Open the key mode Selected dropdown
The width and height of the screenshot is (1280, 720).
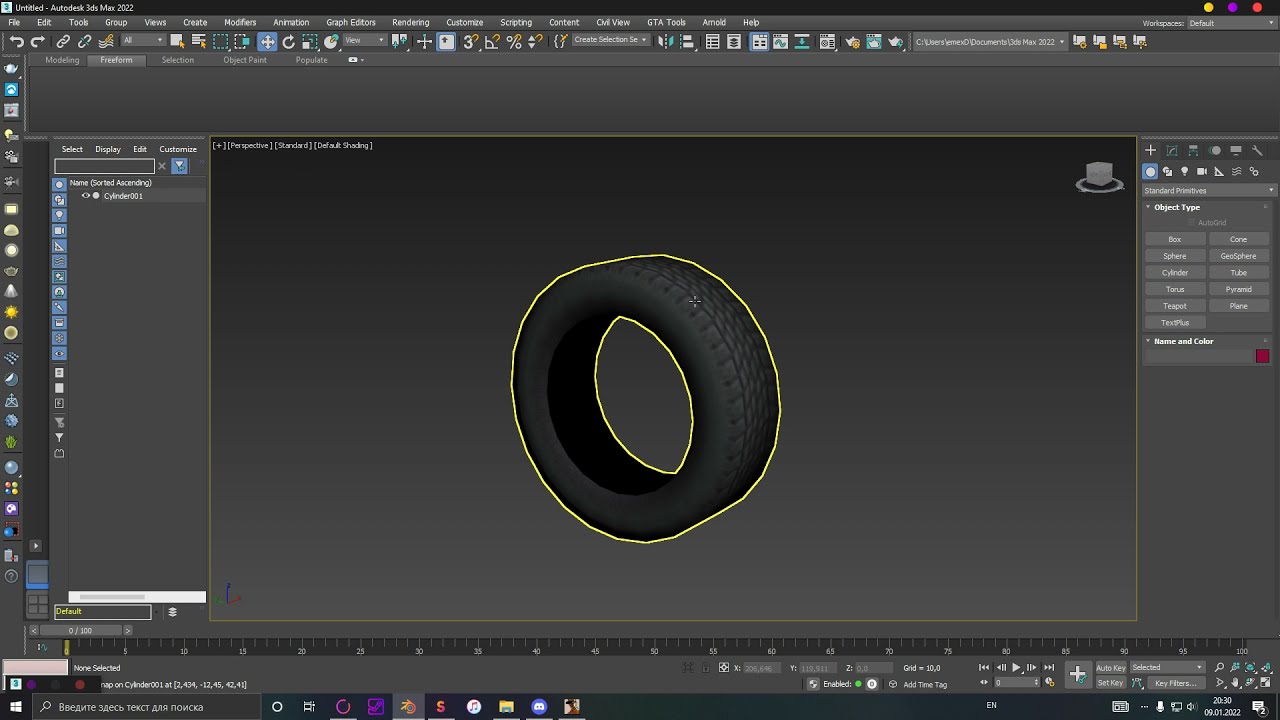[x=1167, y=668]
